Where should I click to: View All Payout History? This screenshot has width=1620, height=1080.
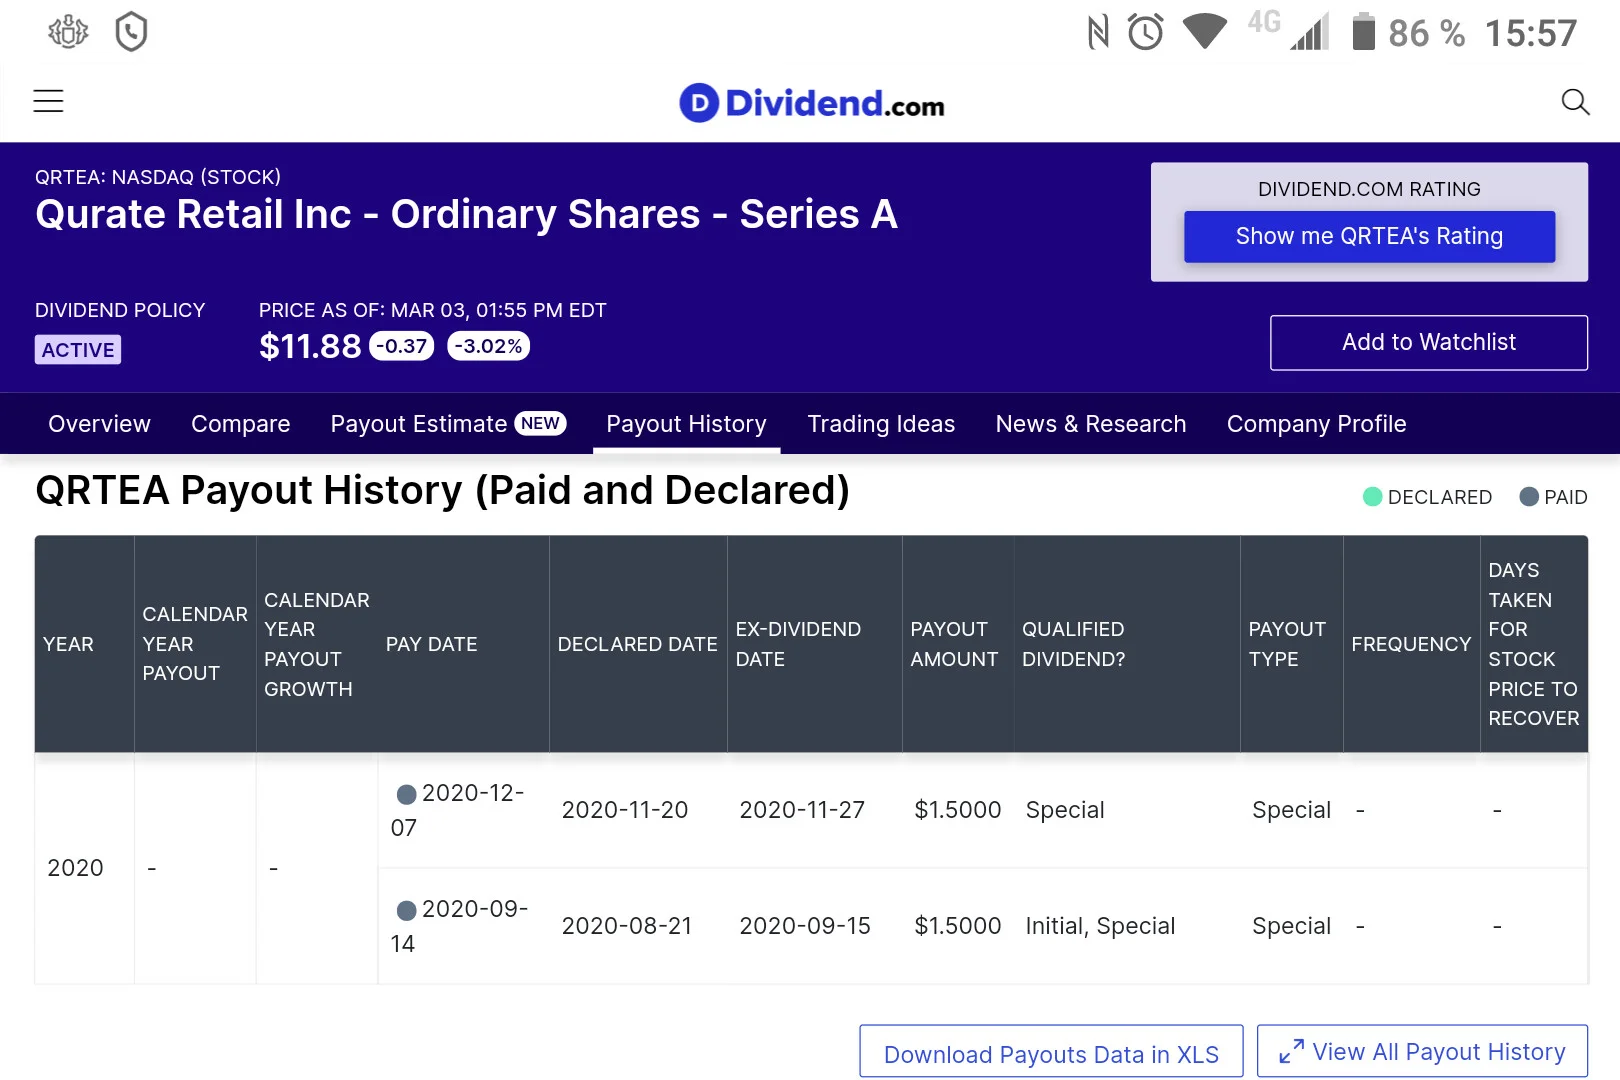(1422, 1052)
